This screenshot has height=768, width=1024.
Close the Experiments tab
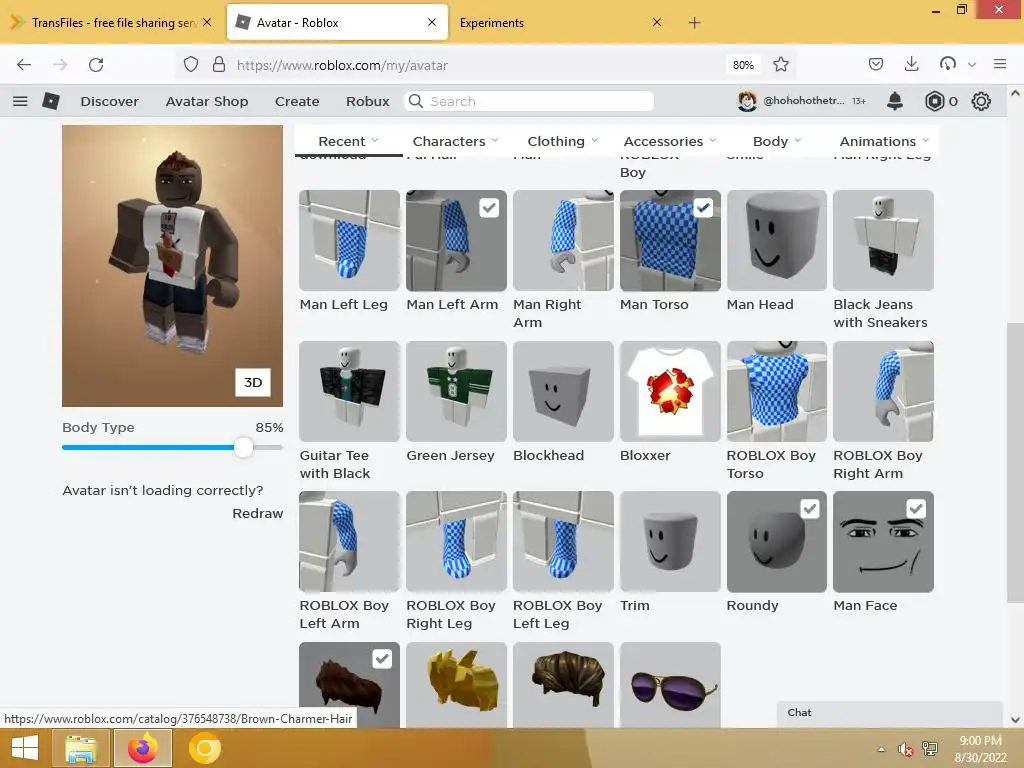pyautogui.click(x=657, y=22)
